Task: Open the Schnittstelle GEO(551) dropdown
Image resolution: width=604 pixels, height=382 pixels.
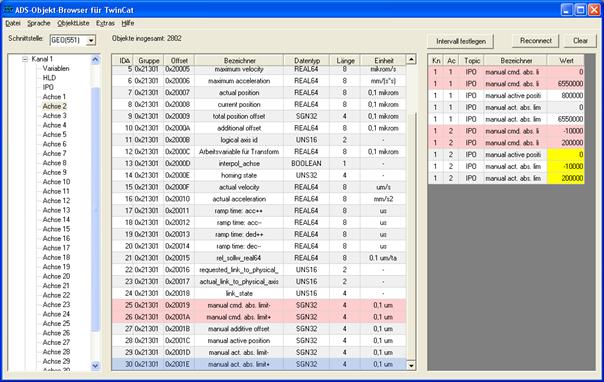Action: click(91, 40)
